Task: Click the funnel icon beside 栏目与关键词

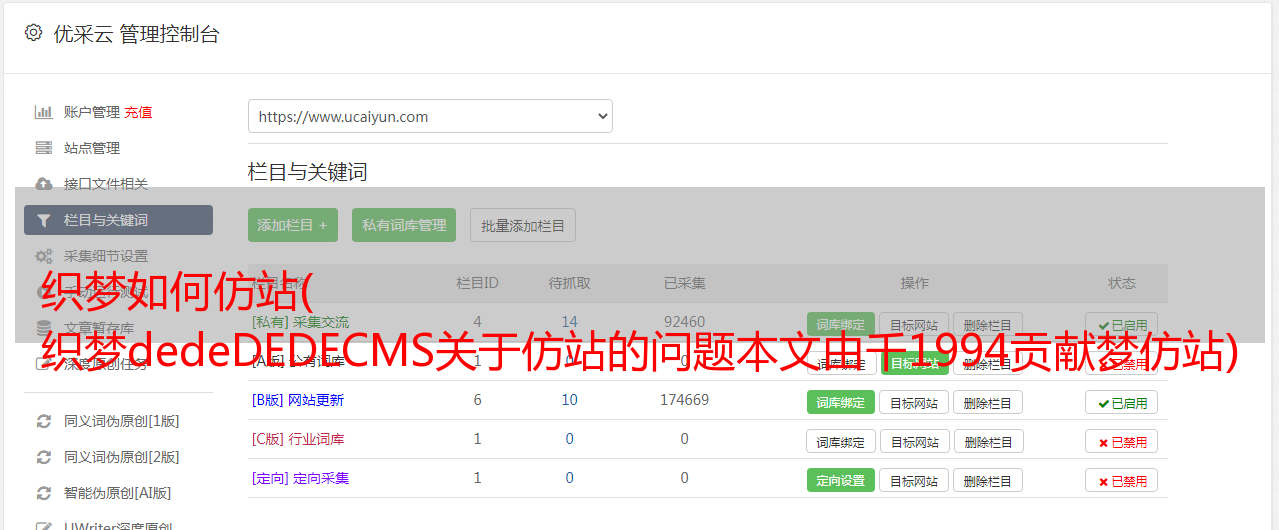Action: pyautogui.click(x=43, y=220)
